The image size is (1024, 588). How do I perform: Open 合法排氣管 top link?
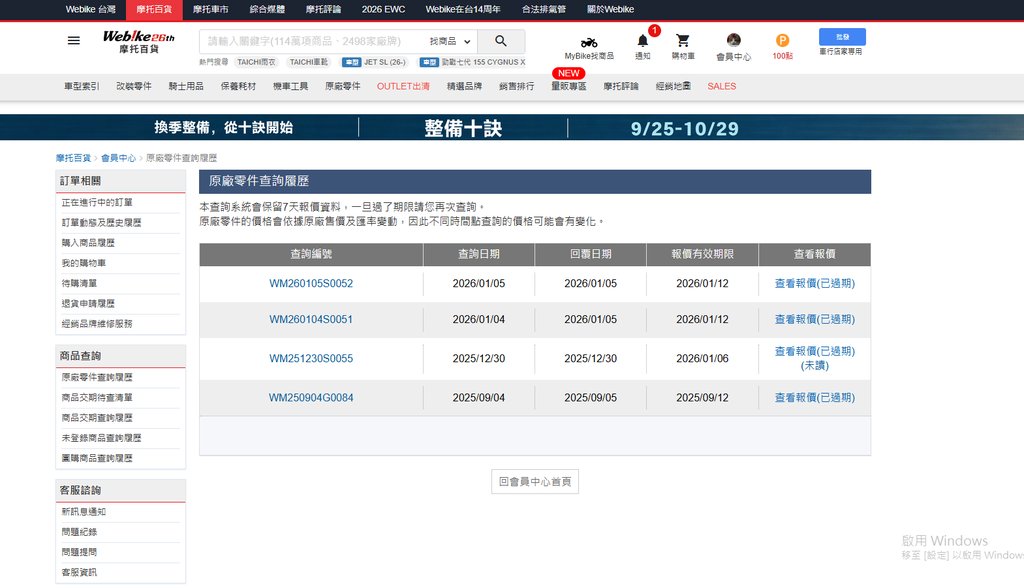543,9
